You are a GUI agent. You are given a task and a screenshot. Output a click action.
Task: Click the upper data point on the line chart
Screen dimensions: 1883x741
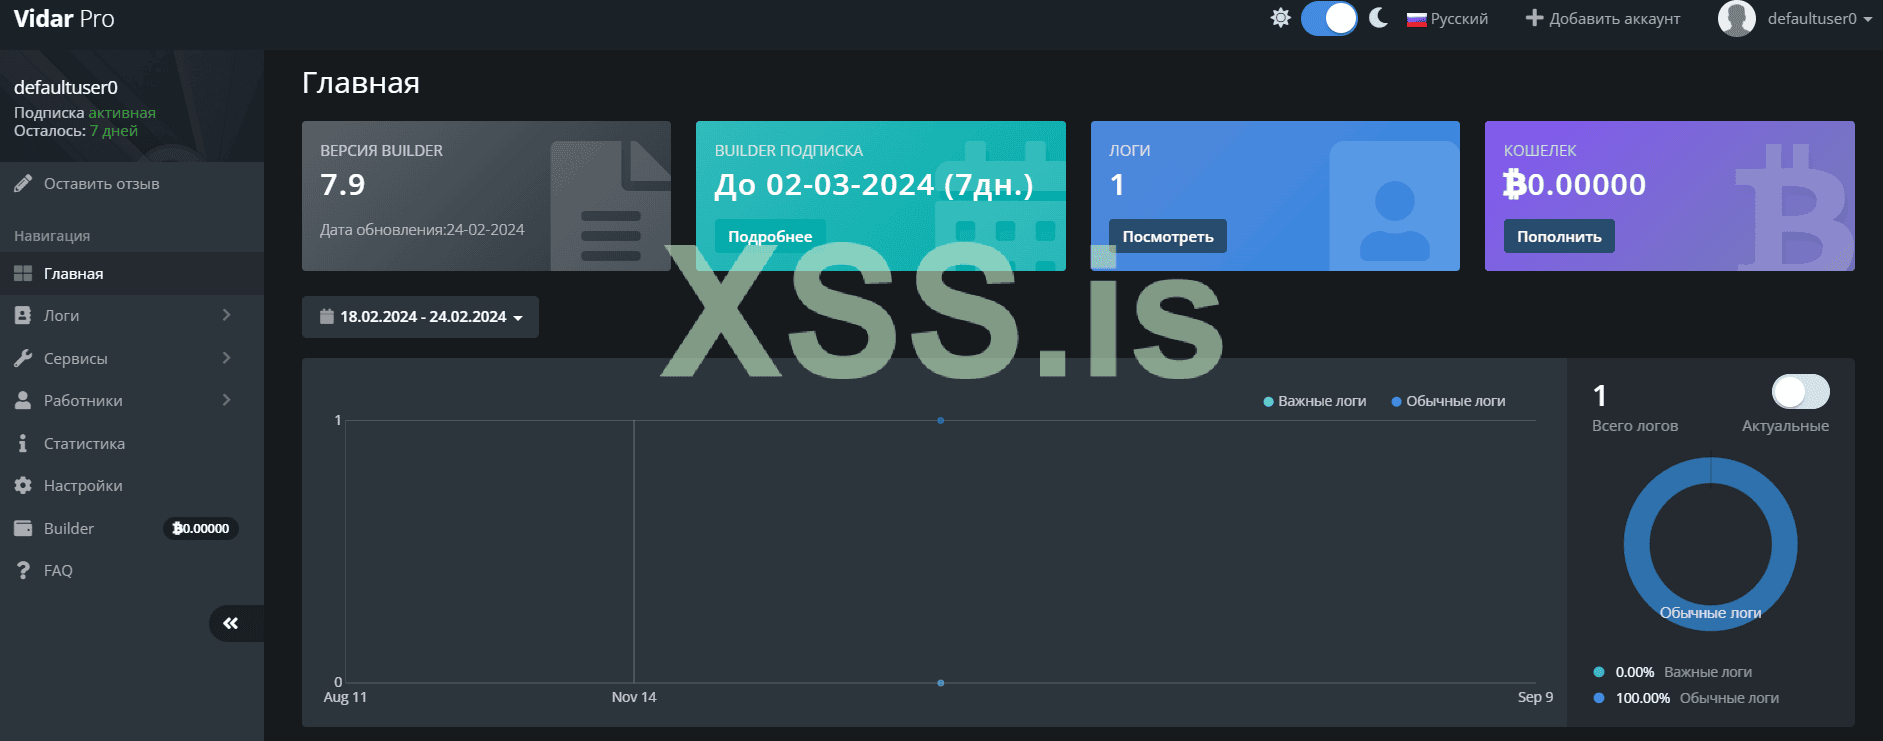[941, 420]
